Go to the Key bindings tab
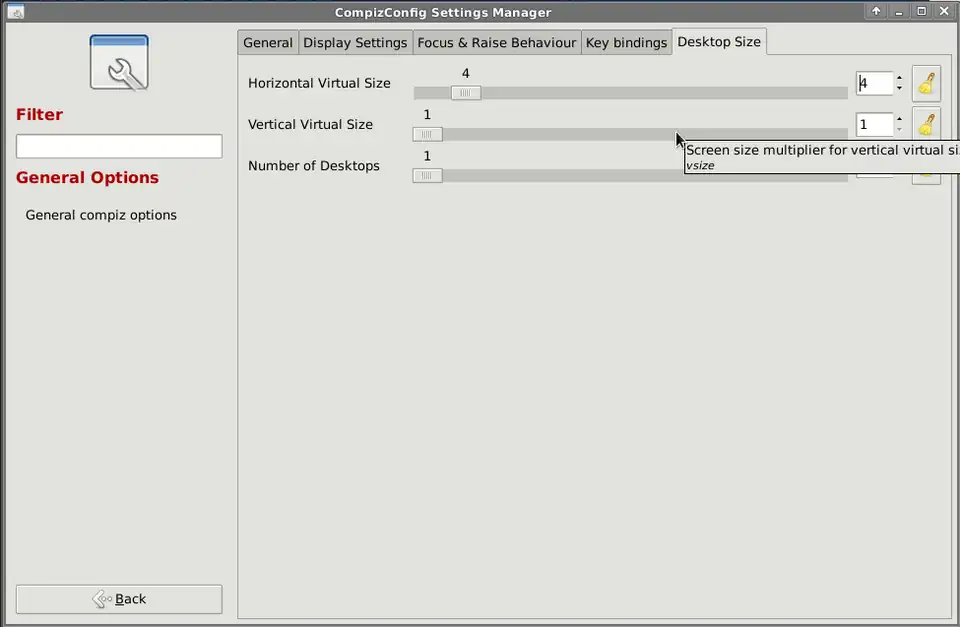Viewport: 960px width, 627px height. click(x=626, y=43)
